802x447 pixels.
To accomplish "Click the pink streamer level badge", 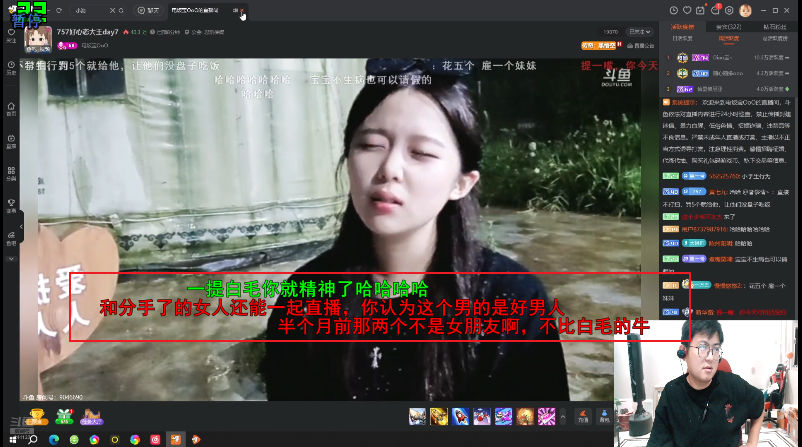I will 68,46.
